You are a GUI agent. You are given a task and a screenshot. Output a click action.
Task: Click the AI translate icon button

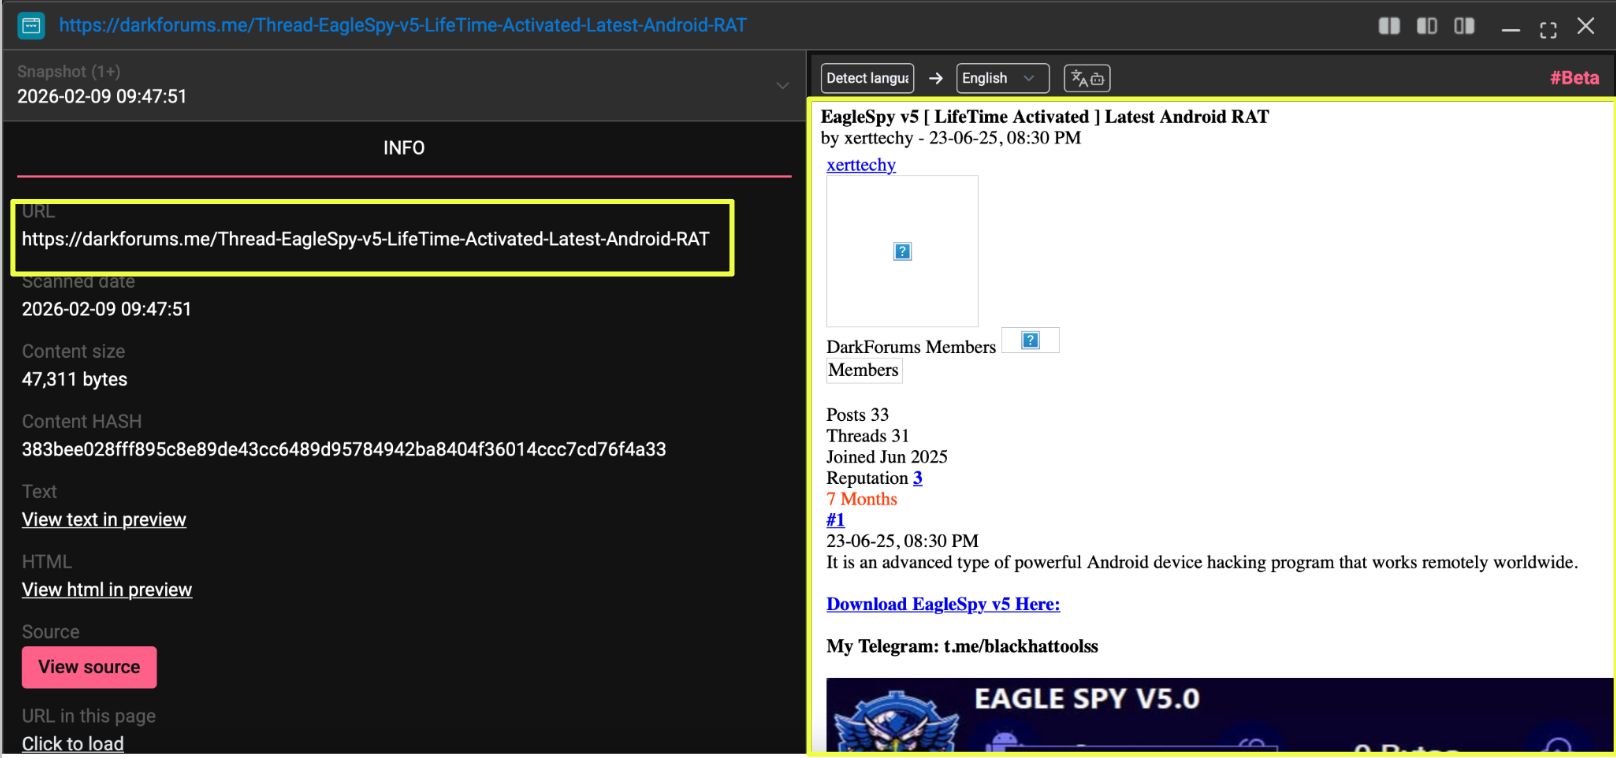[1087, 78]
